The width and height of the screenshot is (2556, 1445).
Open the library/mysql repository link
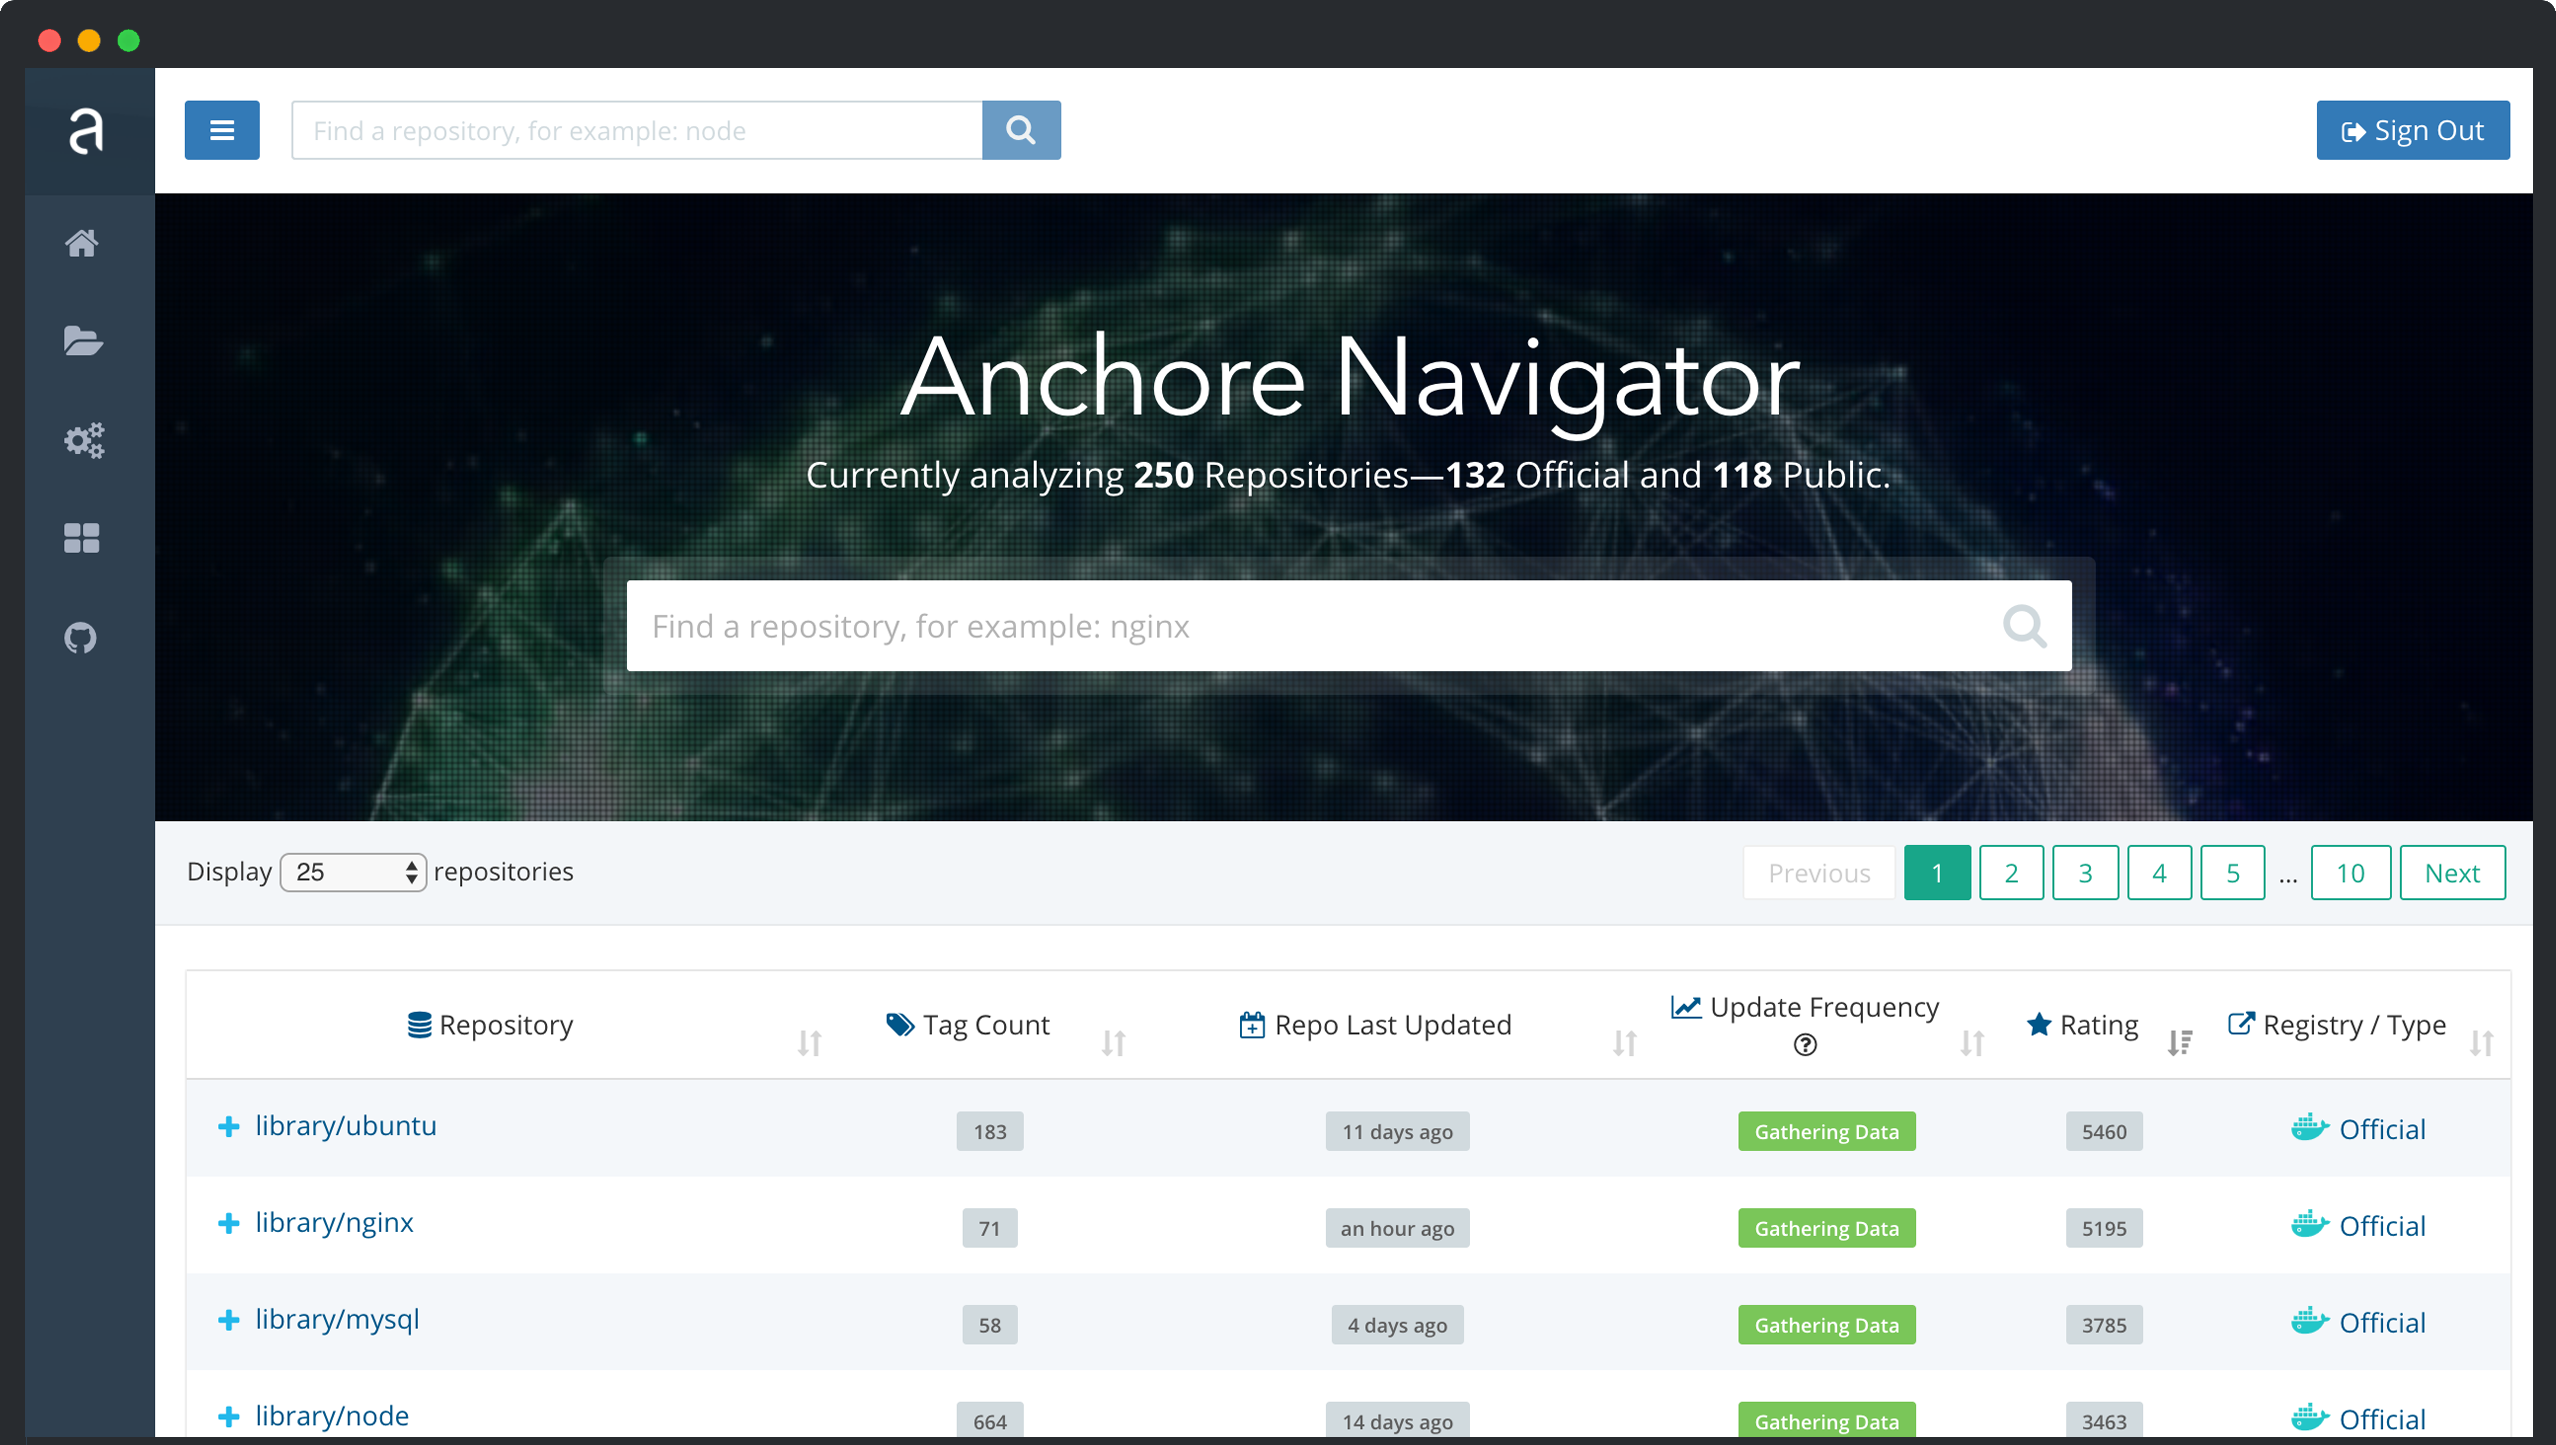point(337,1320)
